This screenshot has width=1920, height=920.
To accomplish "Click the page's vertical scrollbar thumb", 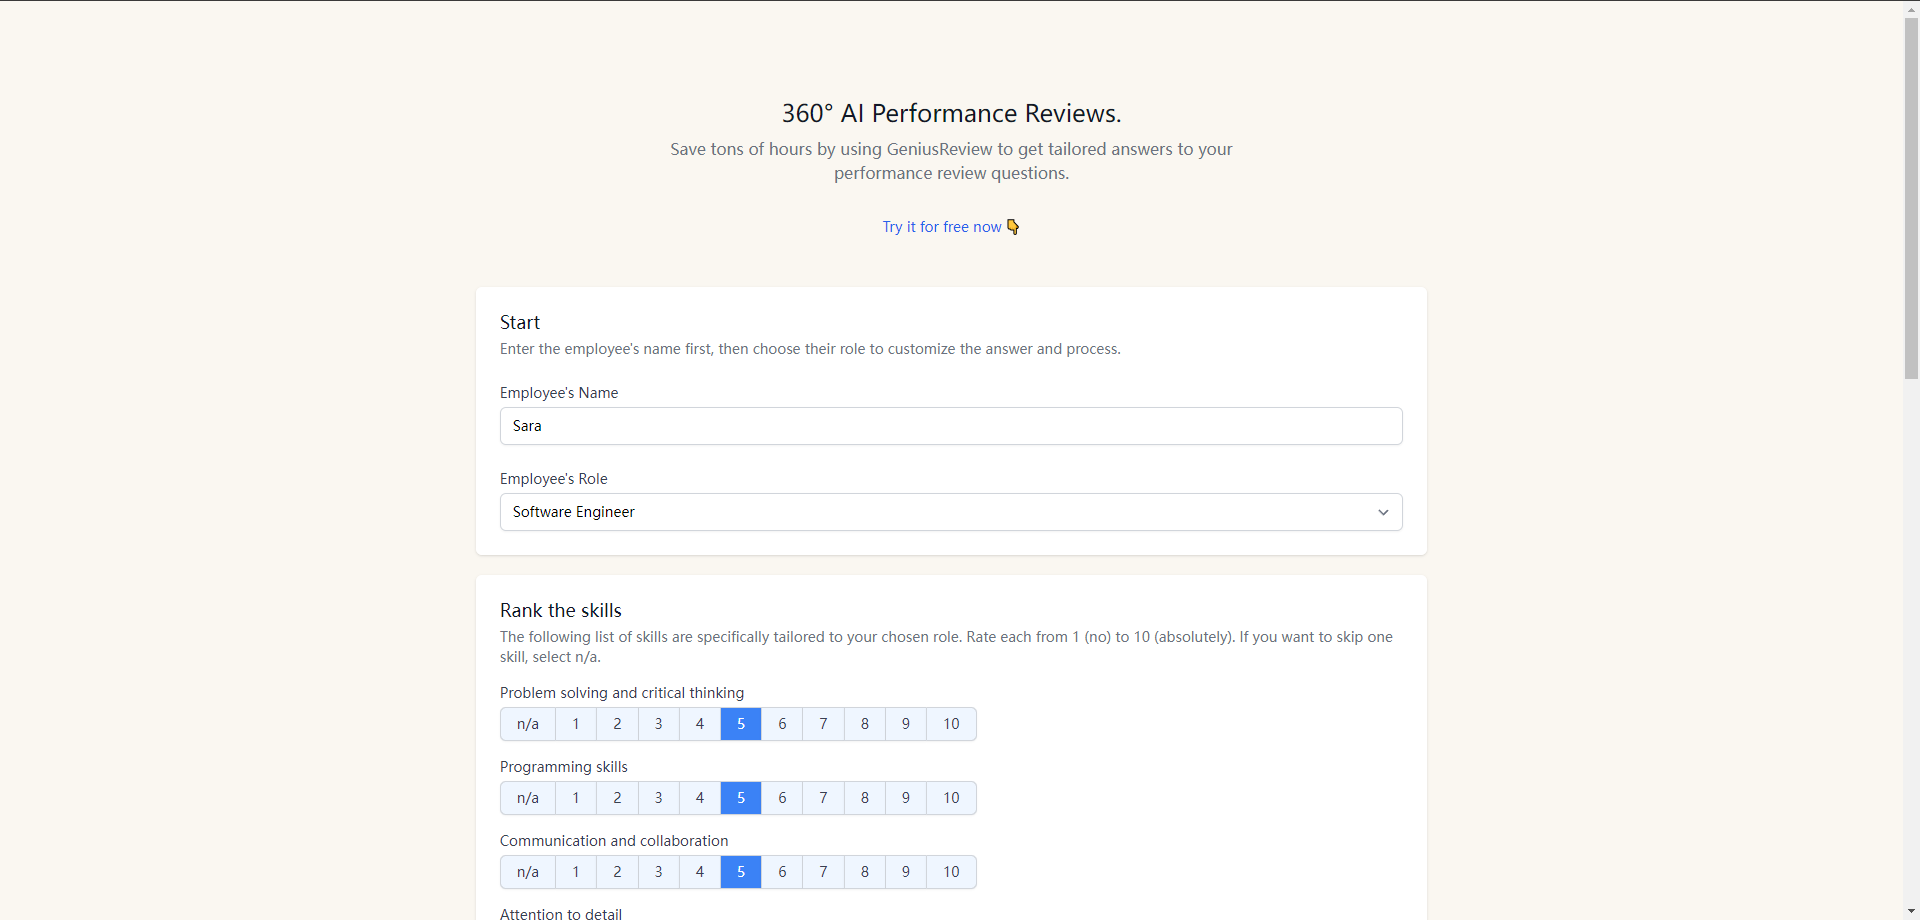I will 1911,200.
